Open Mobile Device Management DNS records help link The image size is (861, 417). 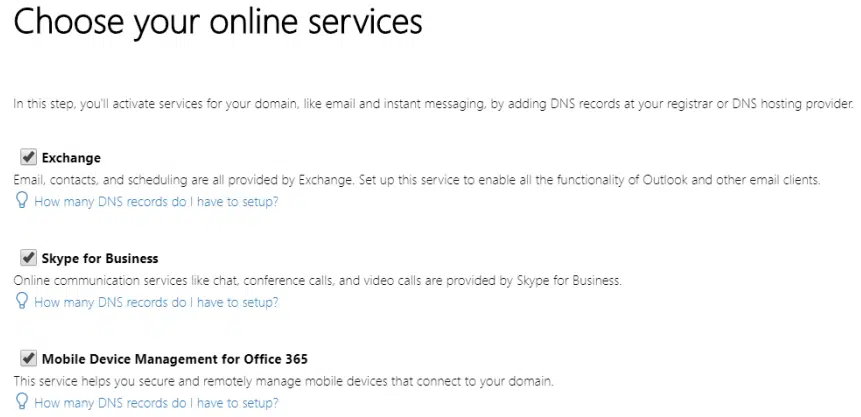[156, 403]
